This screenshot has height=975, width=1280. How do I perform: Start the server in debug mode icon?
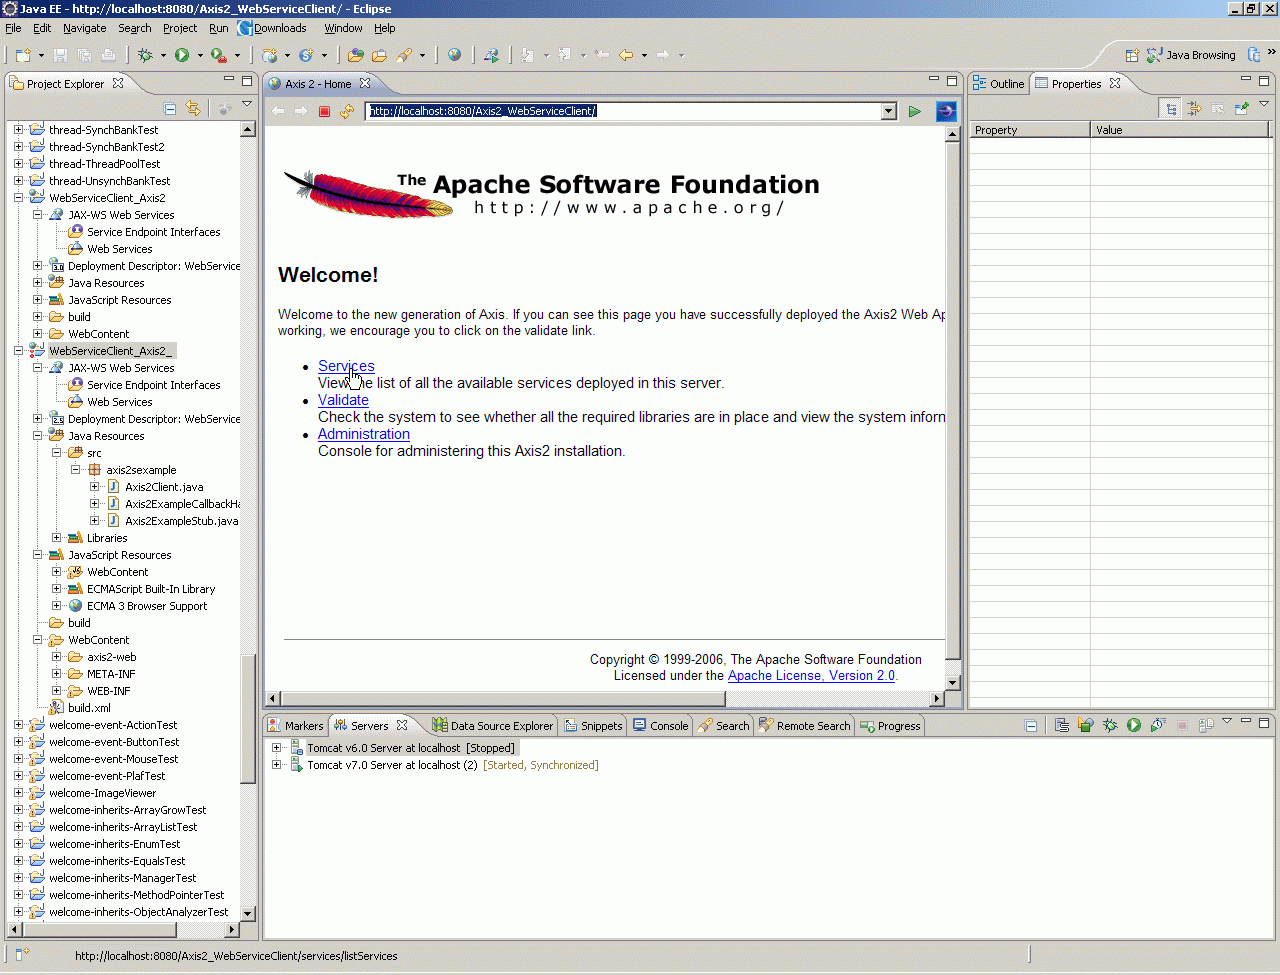point(1110,725)
